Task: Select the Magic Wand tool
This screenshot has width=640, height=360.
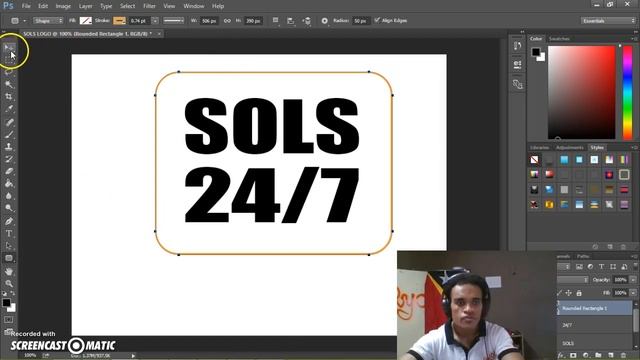Action: coord(9,84)
